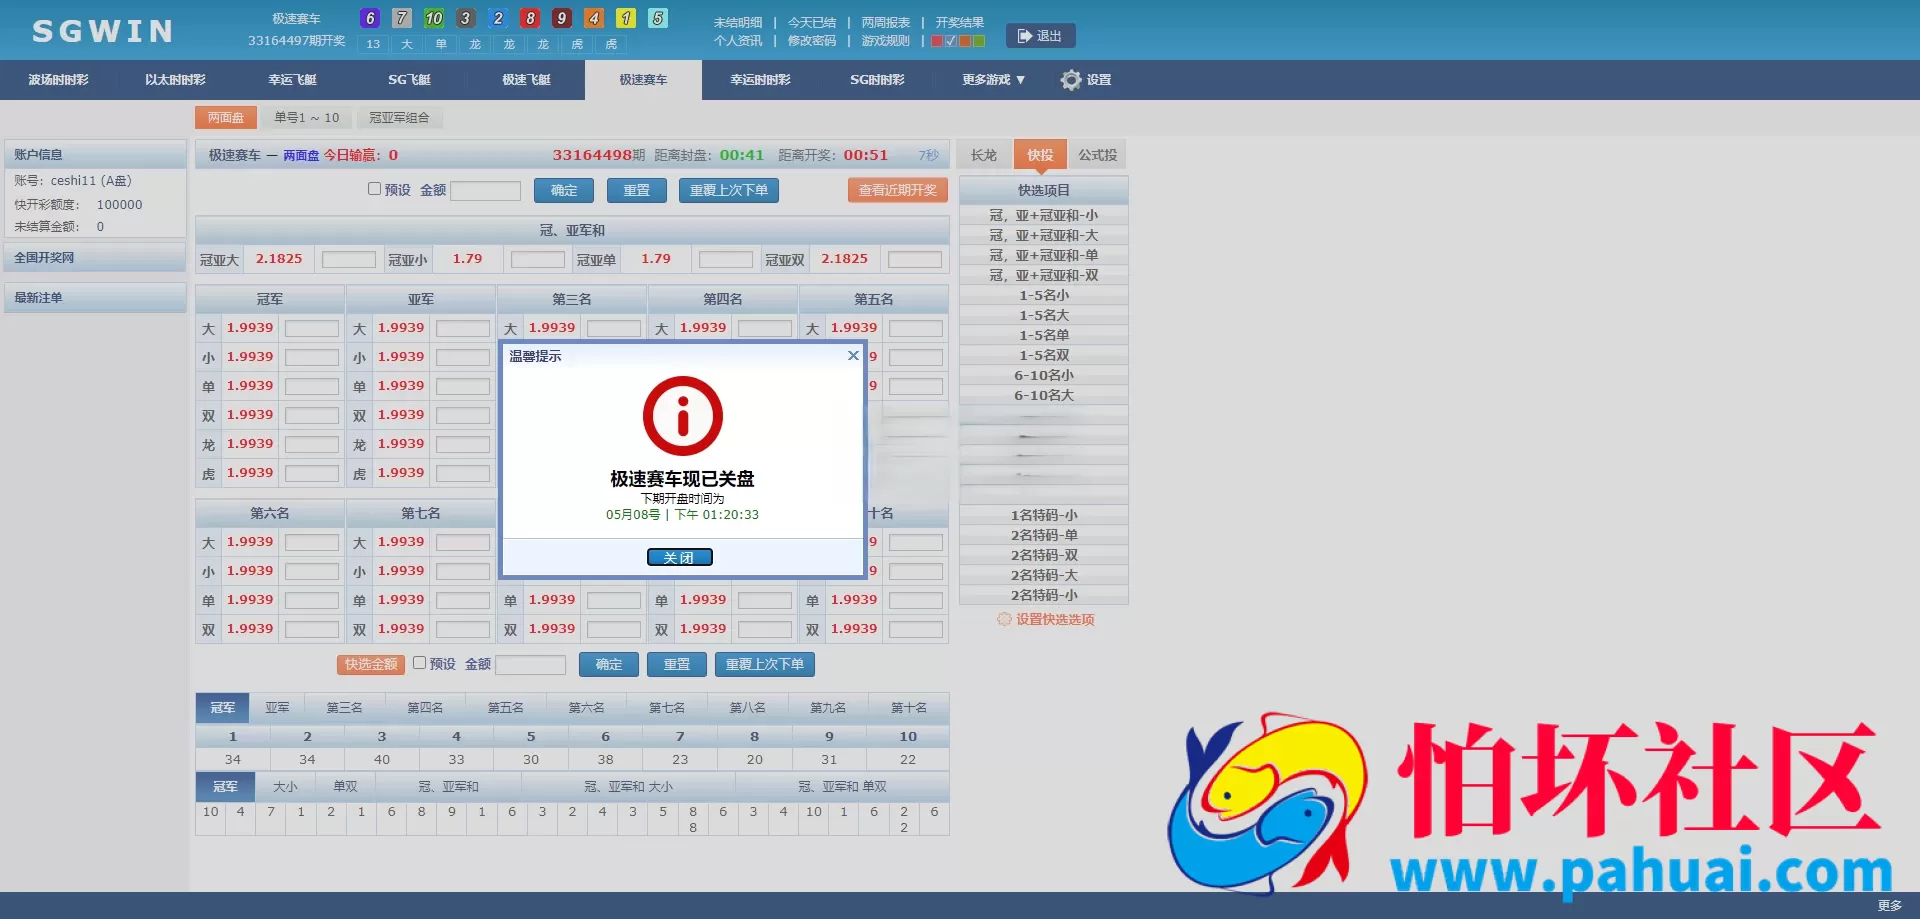The height and width of the screenshot is (919, 1920).
Task: Switch to the 长龙 side tab
Action: [984, 155]
